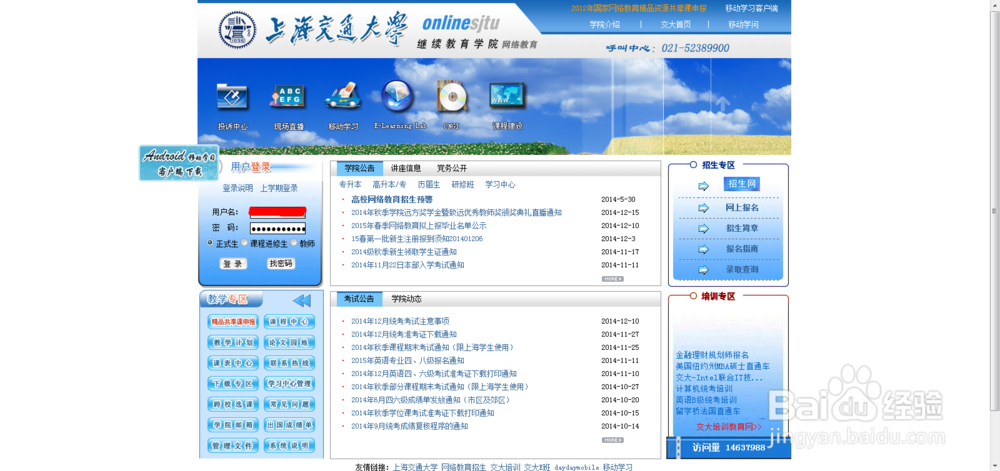
Task: Open the 移动学习客户端 top link
Action: click(x=751, y=8)
